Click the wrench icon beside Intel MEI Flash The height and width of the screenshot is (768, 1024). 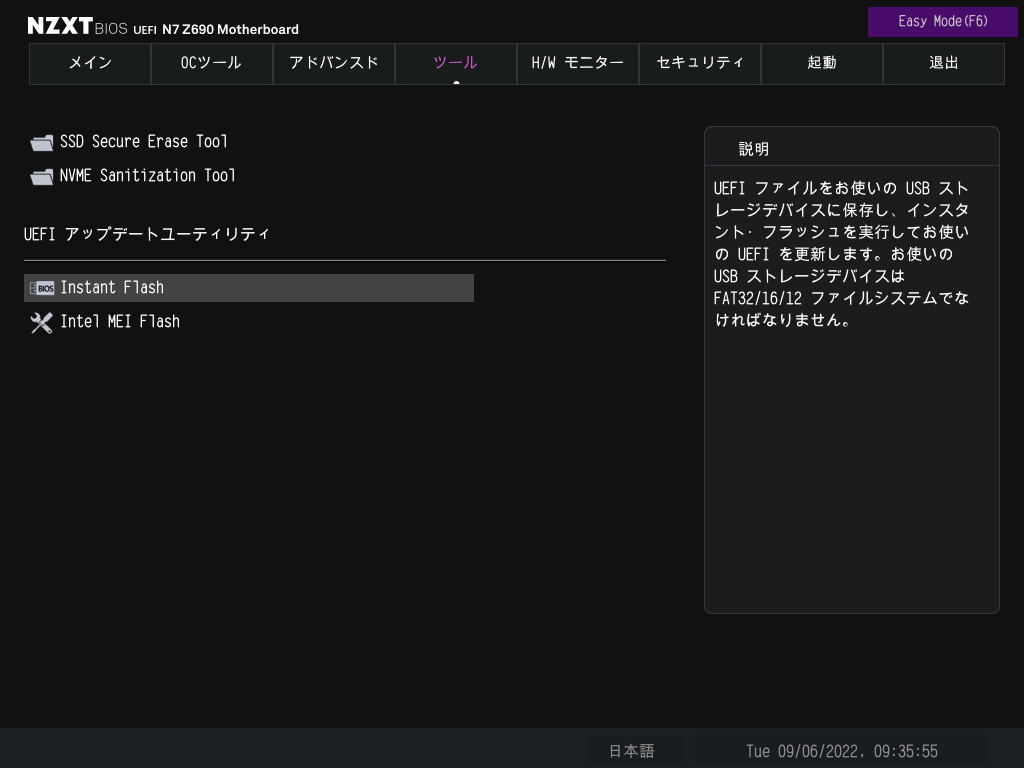[42, 322]
